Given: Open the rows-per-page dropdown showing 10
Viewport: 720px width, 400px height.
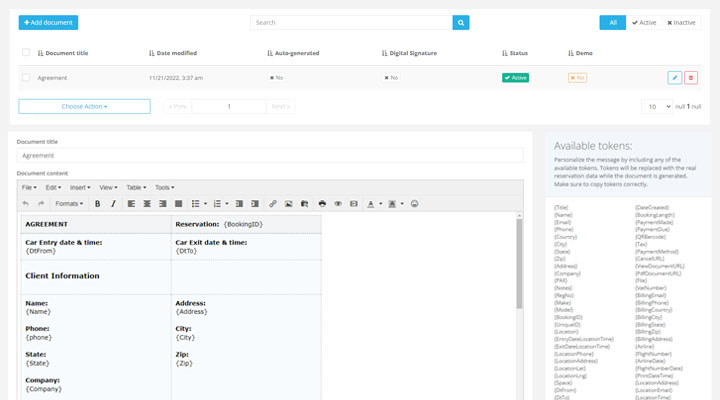Looking at the screenshot, I should pyautogui.click(x=657, y=107).
